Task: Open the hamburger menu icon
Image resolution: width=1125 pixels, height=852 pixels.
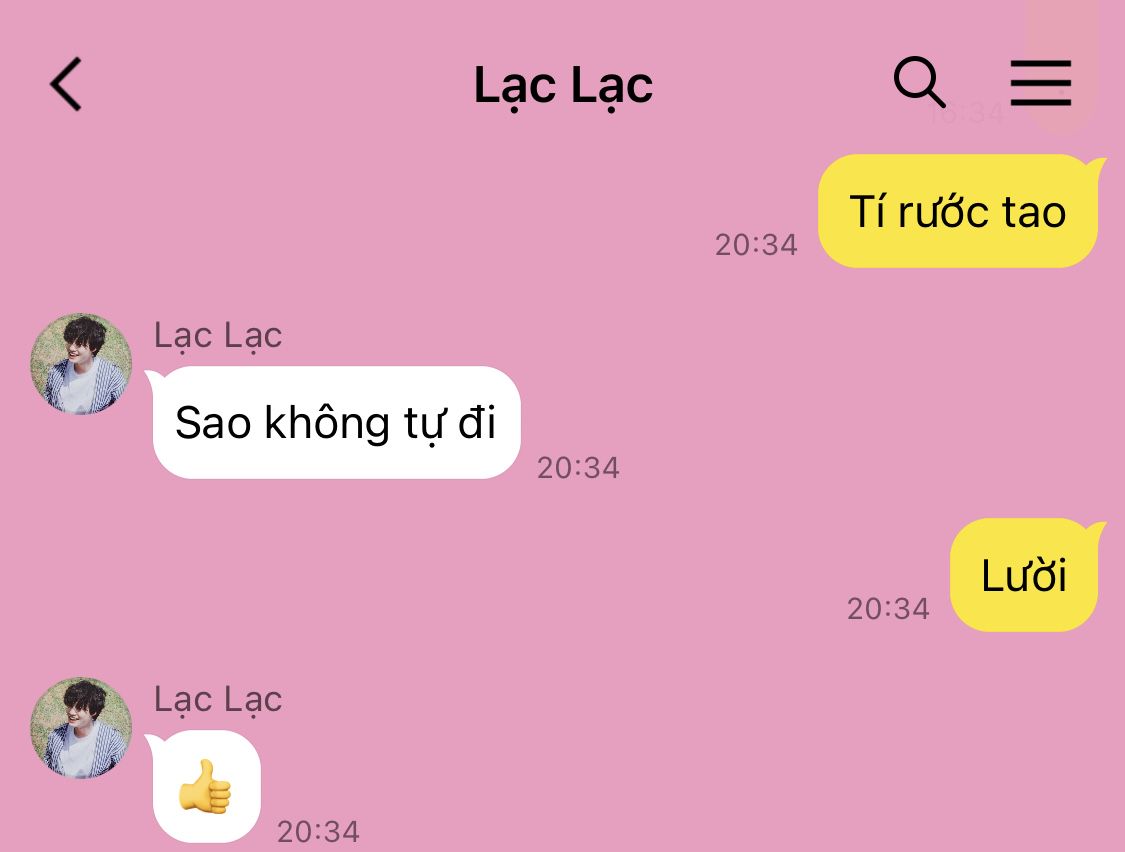Action: [x=1040, y=83]
